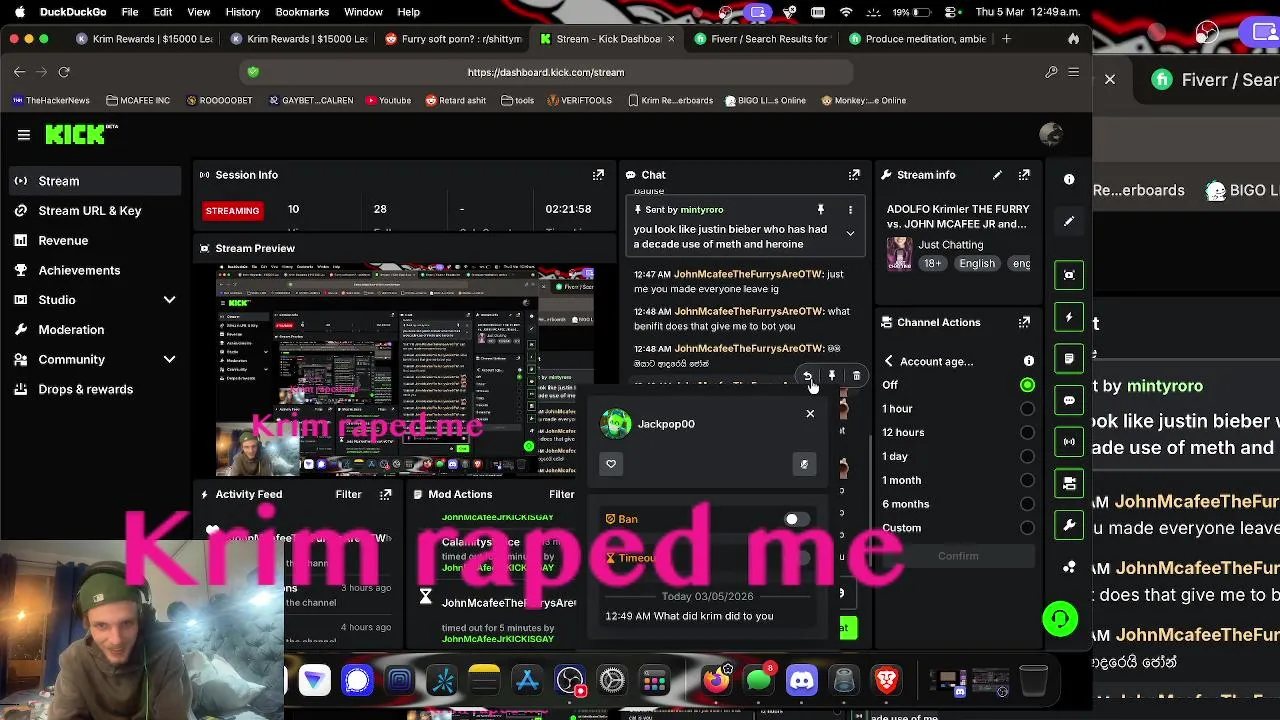Go back from Account age settings

coord(888,361)
